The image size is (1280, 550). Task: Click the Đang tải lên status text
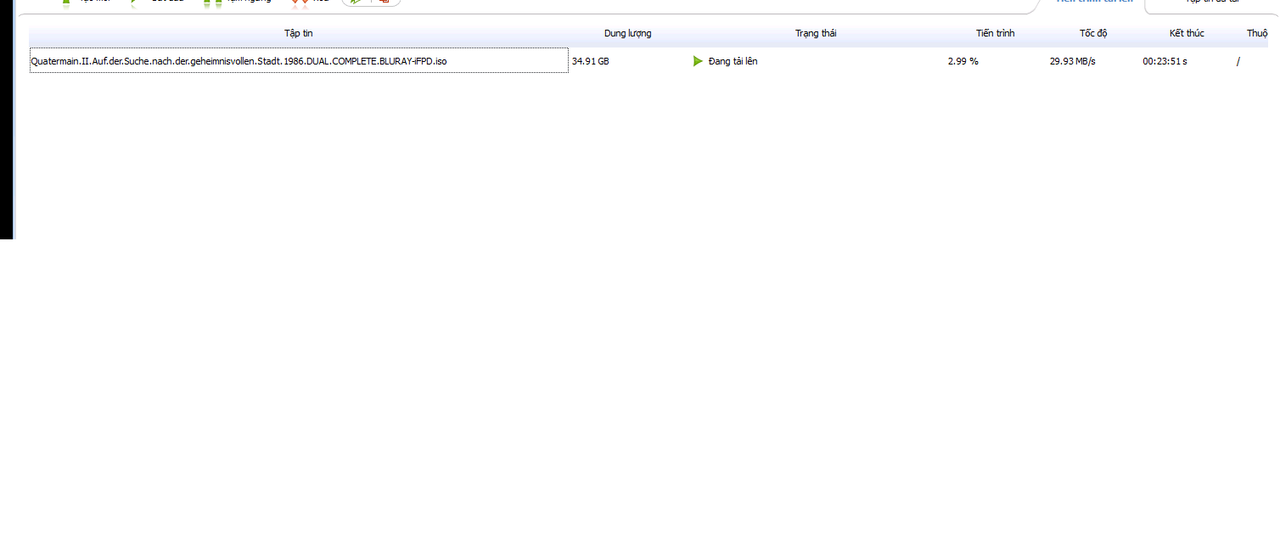[x=732, y=61]
